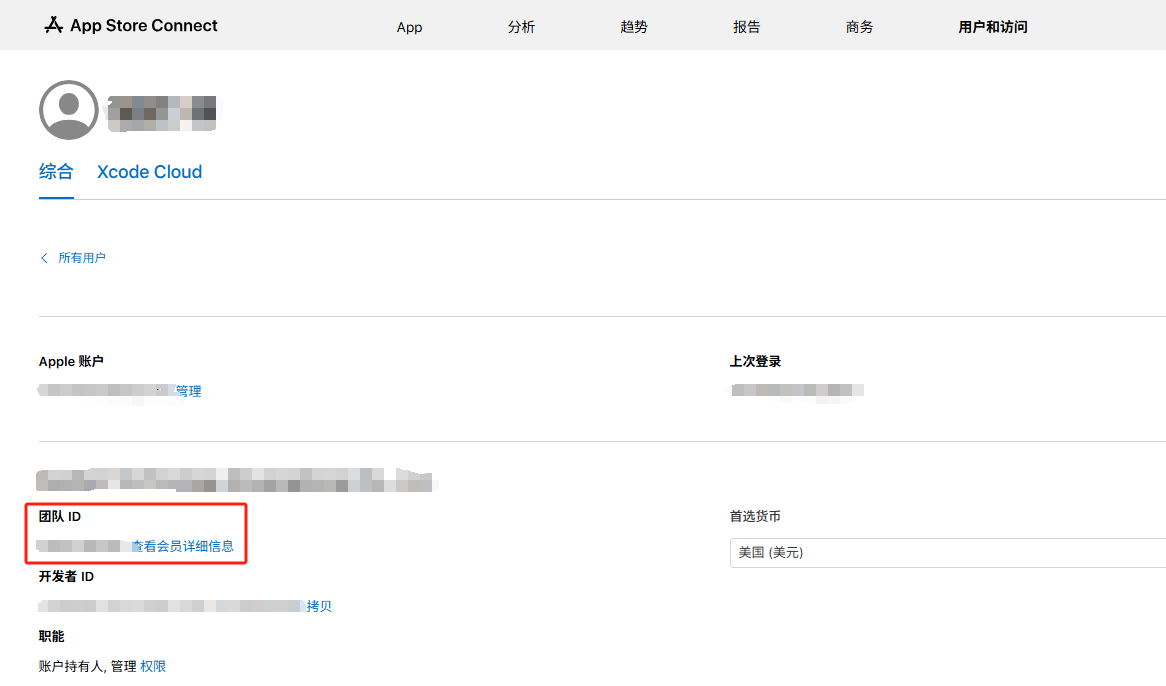Viewport: 1166px width, 686px height.
Task: Go to the 趋势 section
Action: coord(634,27)
